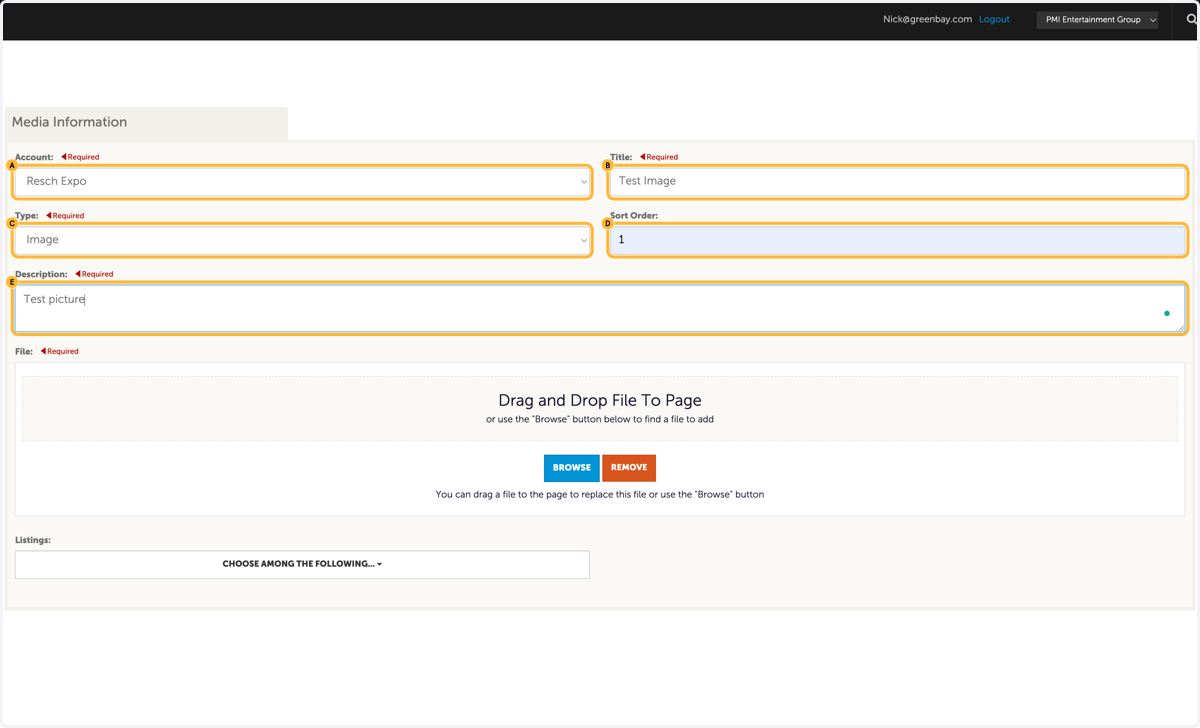Screen dimensions: 1200x728
Task: Click the Title field containing Test Image
Action: coord(897,182)
